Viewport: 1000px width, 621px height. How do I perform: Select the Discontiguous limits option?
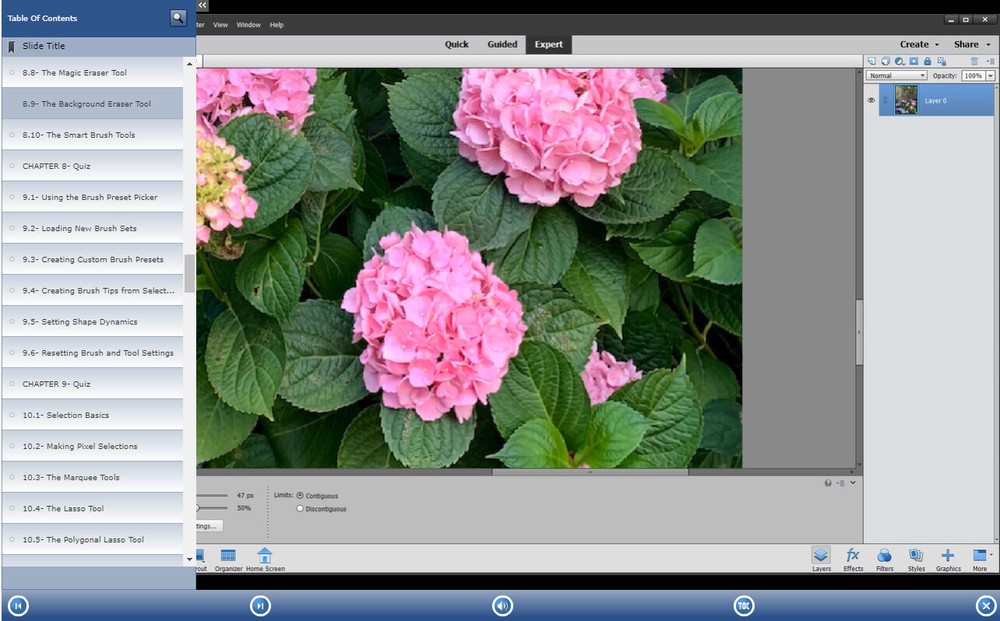299,509
